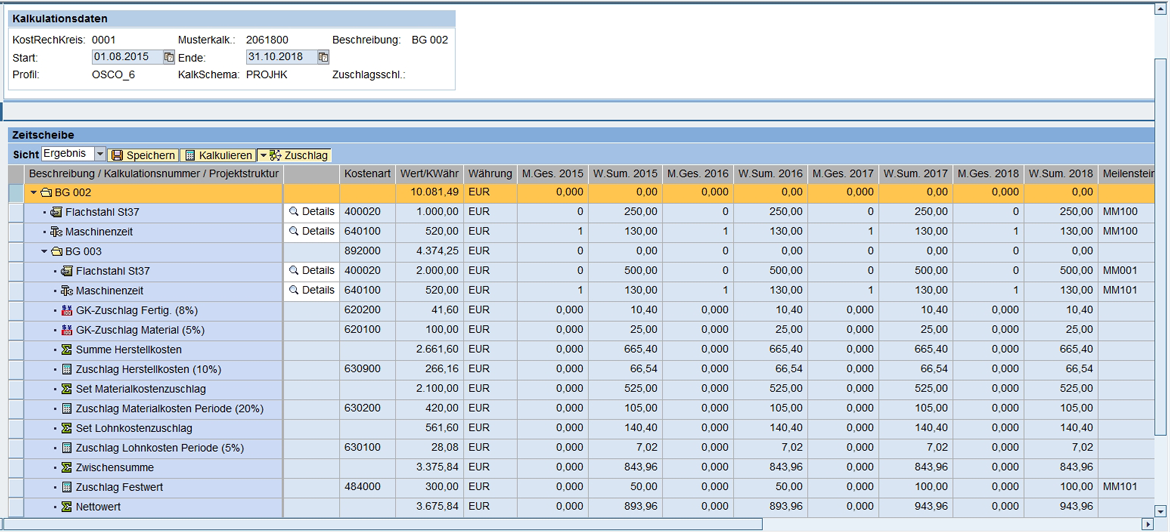Collapse the BG 002 tree node

pyautogui.click(x=33, y=193)
